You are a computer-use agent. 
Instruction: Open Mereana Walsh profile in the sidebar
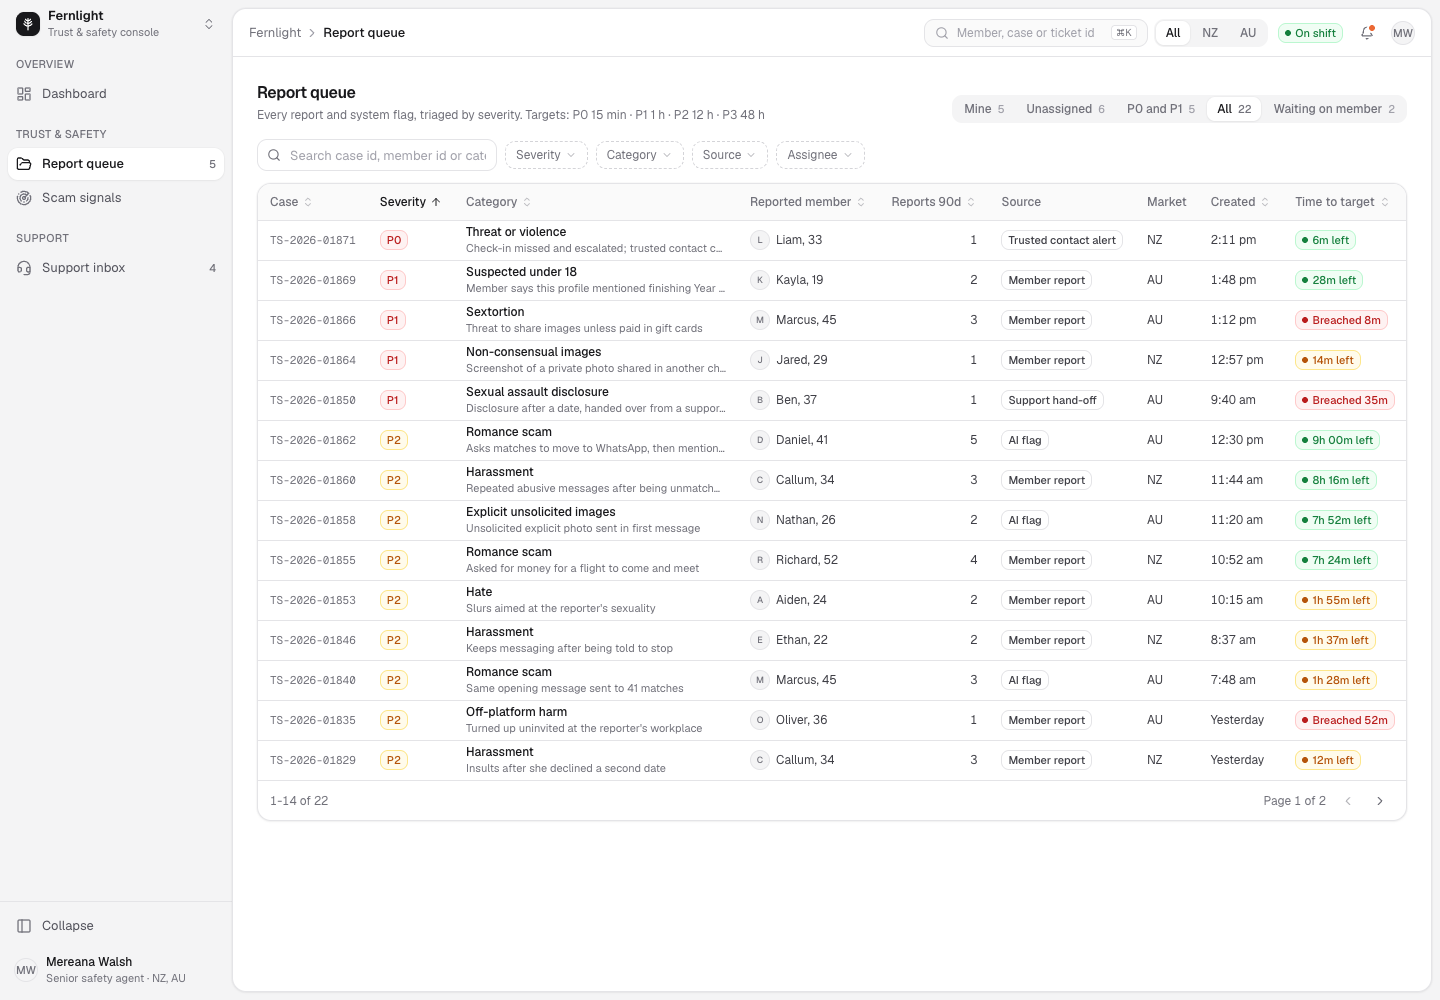pyautogui.click(x=116, y=970)
